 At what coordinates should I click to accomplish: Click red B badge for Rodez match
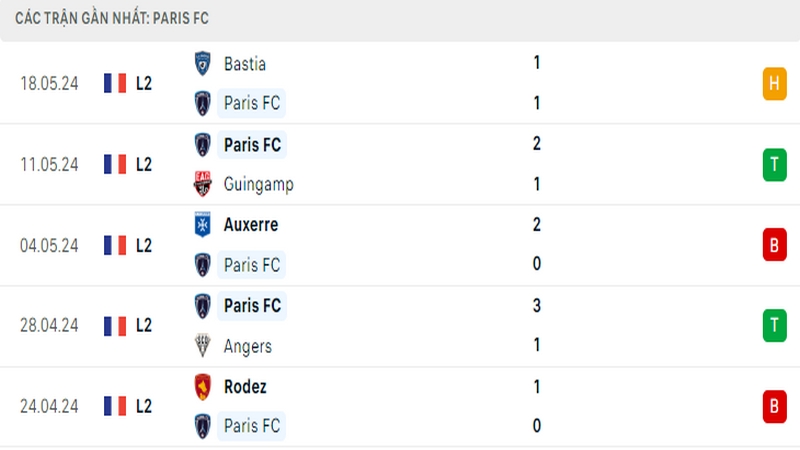774,407
